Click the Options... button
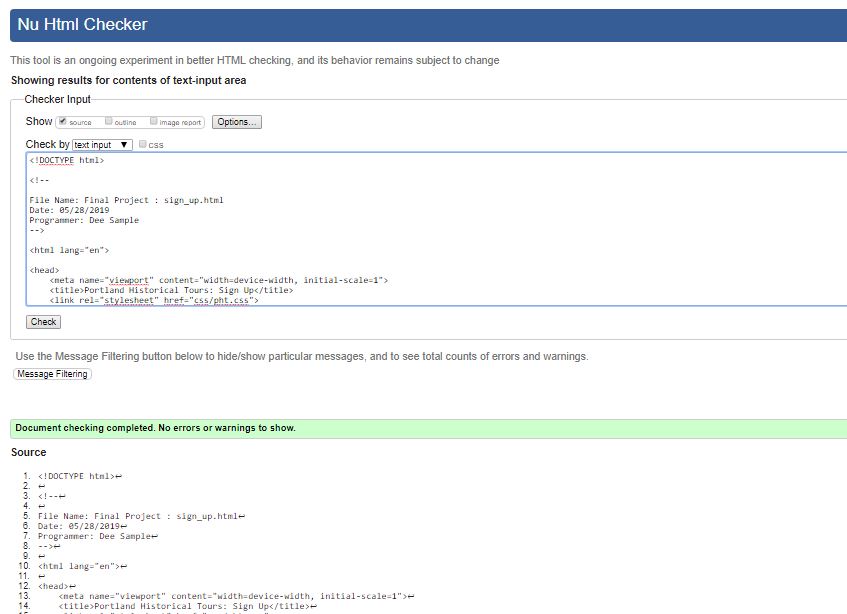The height and width of the screenshot is (614, 847). [x=237, y=122]
